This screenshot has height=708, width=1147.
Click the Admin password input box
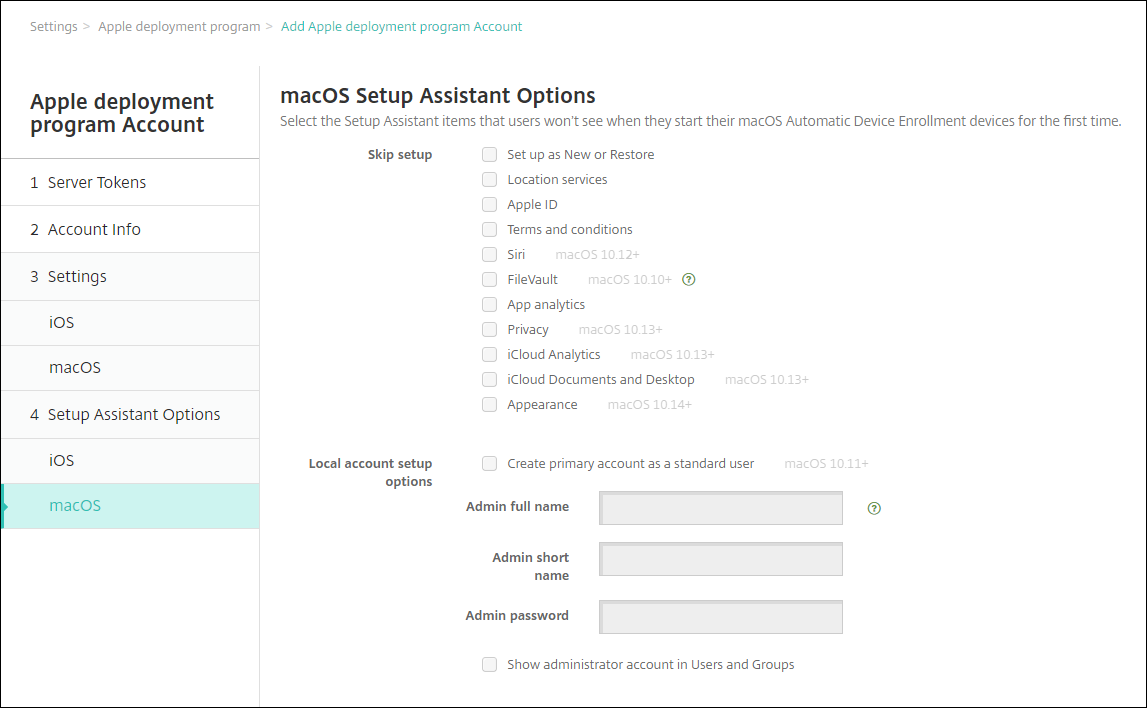(721, 617)
